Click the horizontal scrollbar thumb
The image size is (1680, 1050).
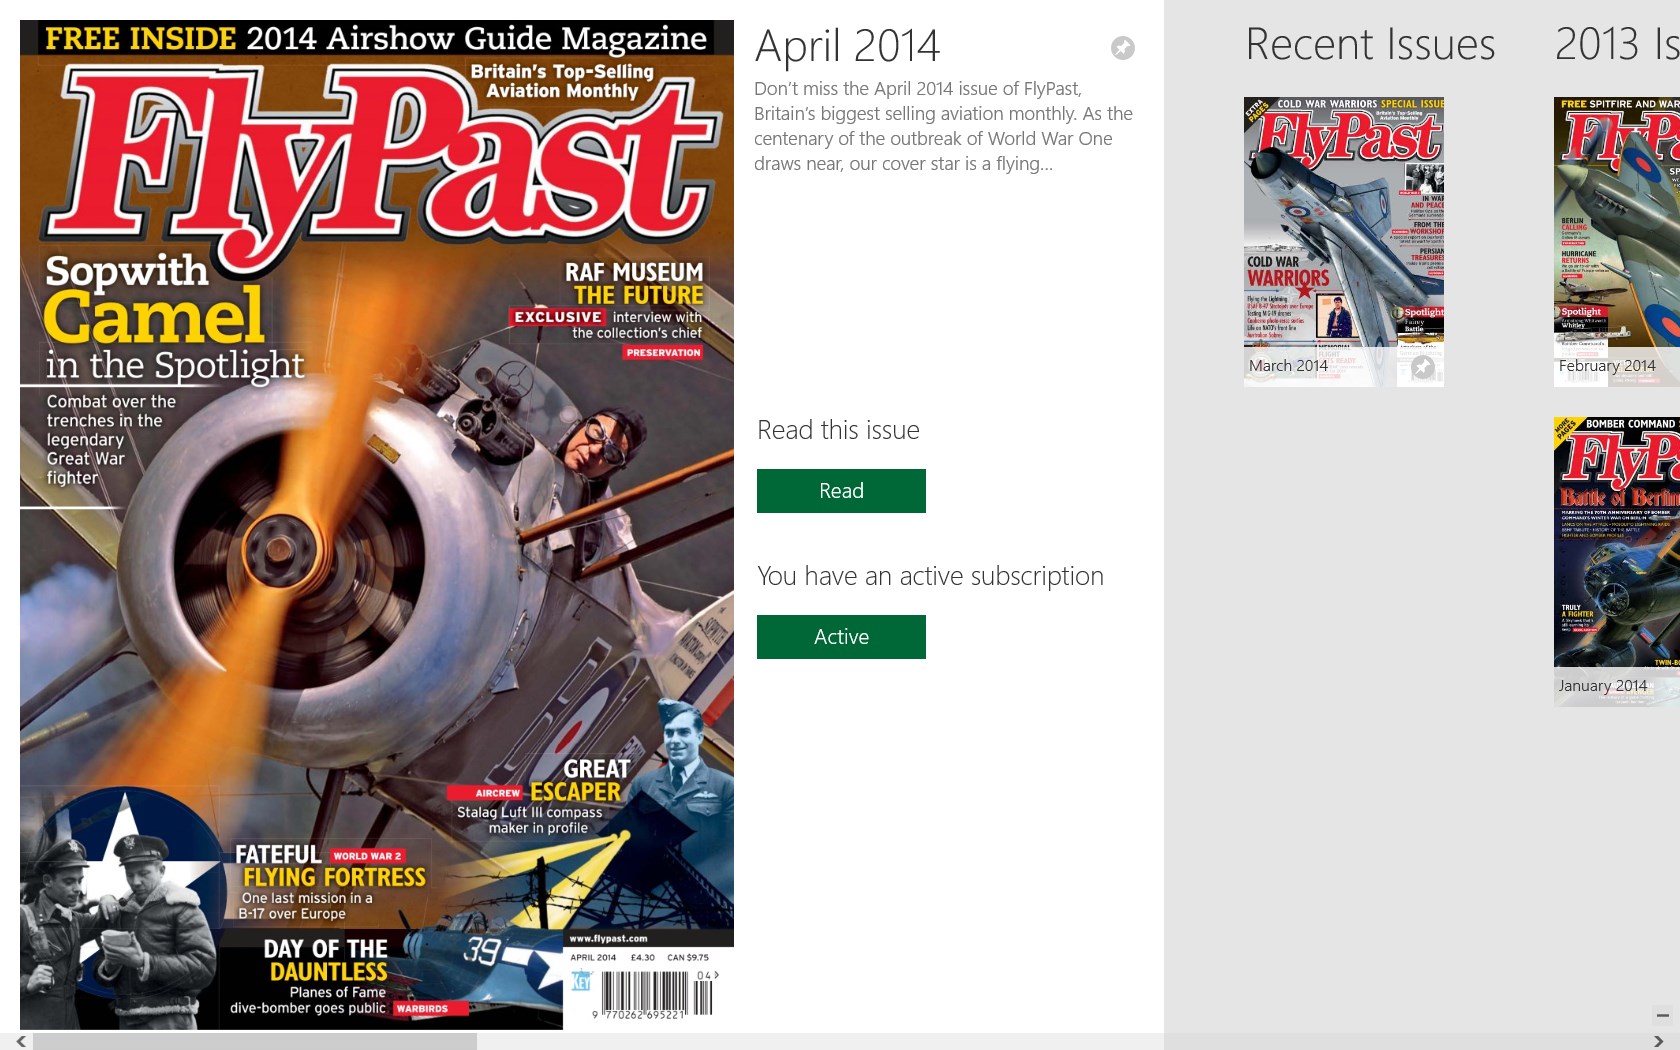pos(255,1042)
